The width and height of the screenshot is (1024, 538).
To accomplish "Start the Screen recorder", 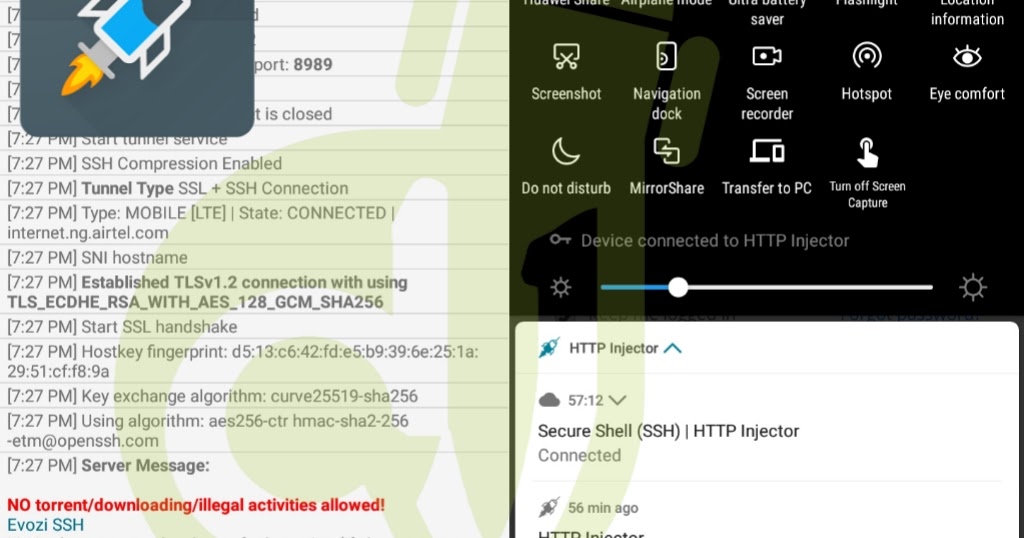I will (767, 81).
